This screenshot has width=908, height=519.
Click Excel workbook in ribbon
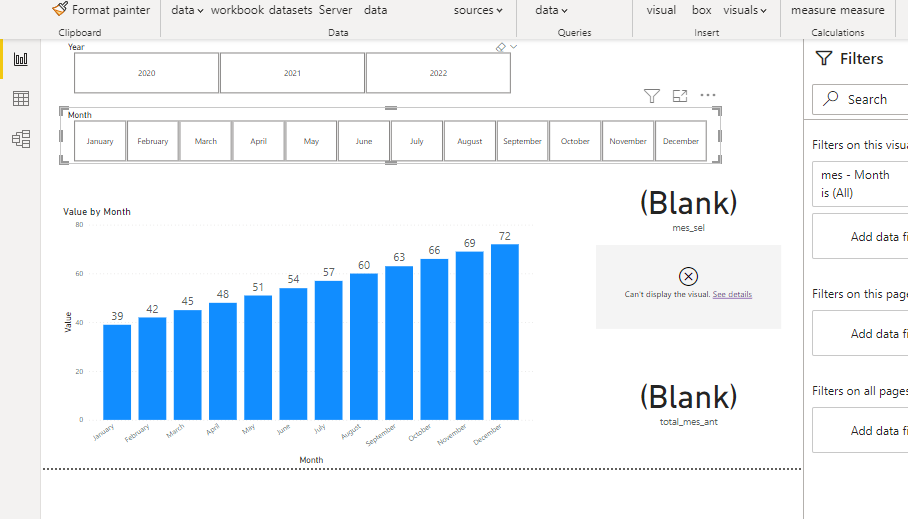(237, 10)
